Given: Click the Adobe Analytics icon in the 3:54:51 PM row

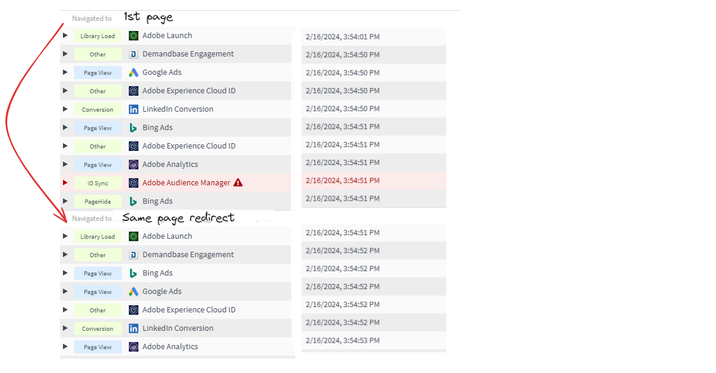Looking at the screenshot, I should pos(133,164).
